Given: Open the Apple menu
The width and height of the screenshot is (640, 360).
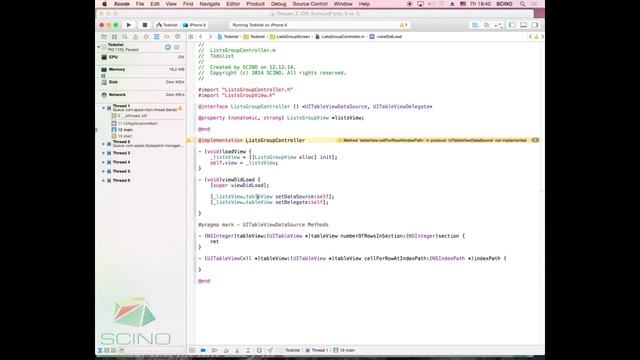Looking at the screenshot, I should (x=104, y=4).
